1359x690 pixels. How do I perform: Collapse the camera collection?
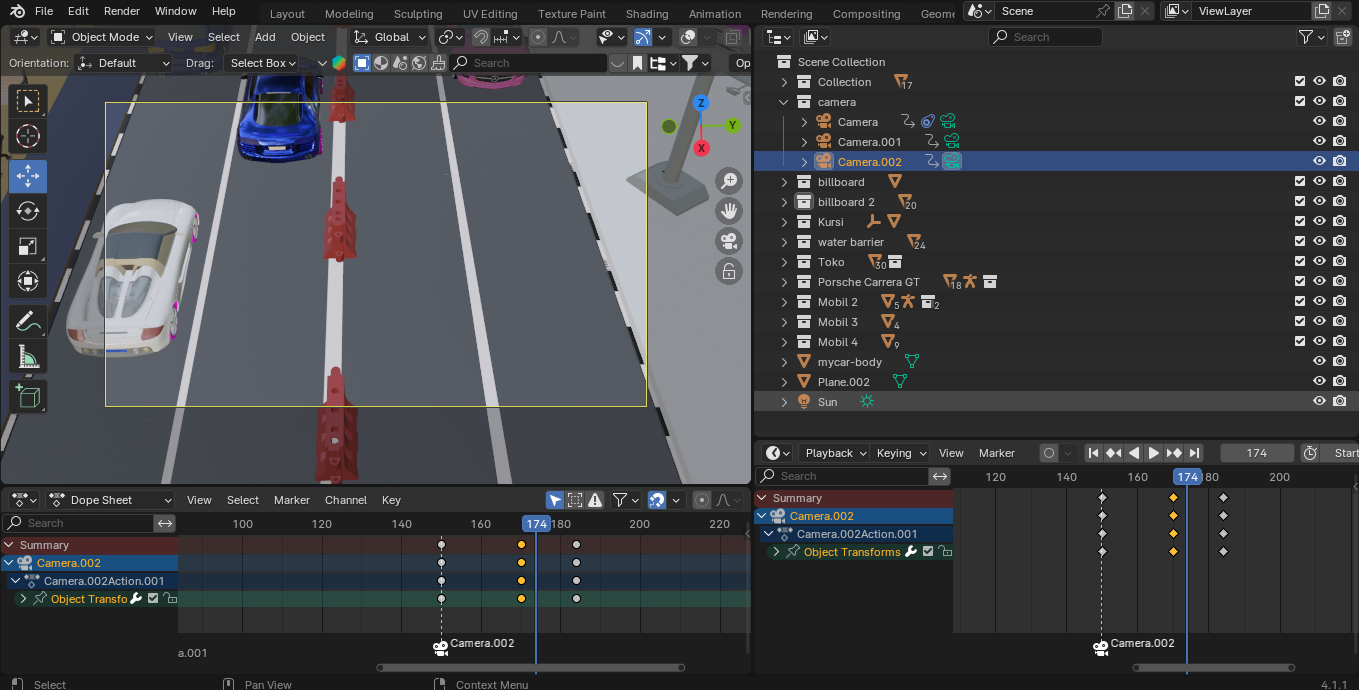[x=784, y=102]
